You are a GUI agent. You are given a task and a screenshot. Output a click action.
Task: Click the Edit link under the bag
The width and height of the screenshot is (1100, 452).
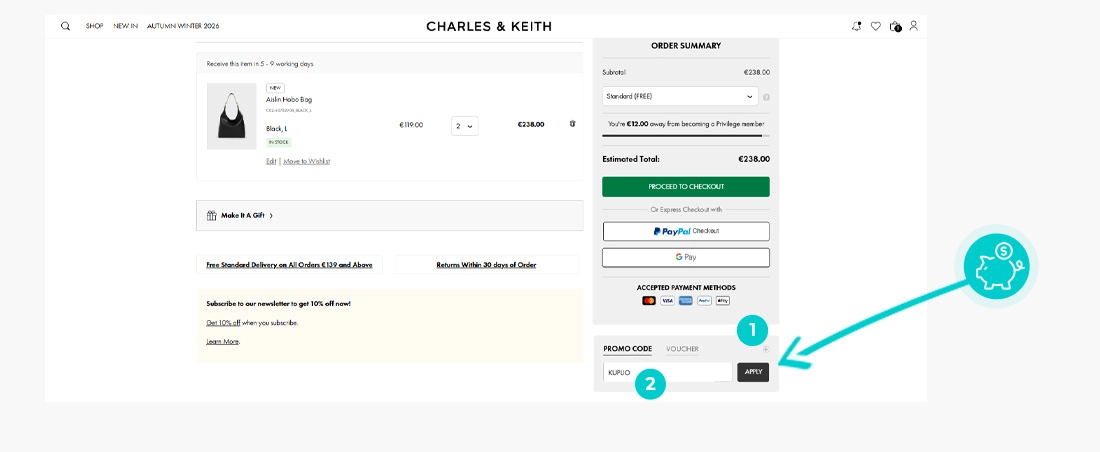[x=271, y=161]
